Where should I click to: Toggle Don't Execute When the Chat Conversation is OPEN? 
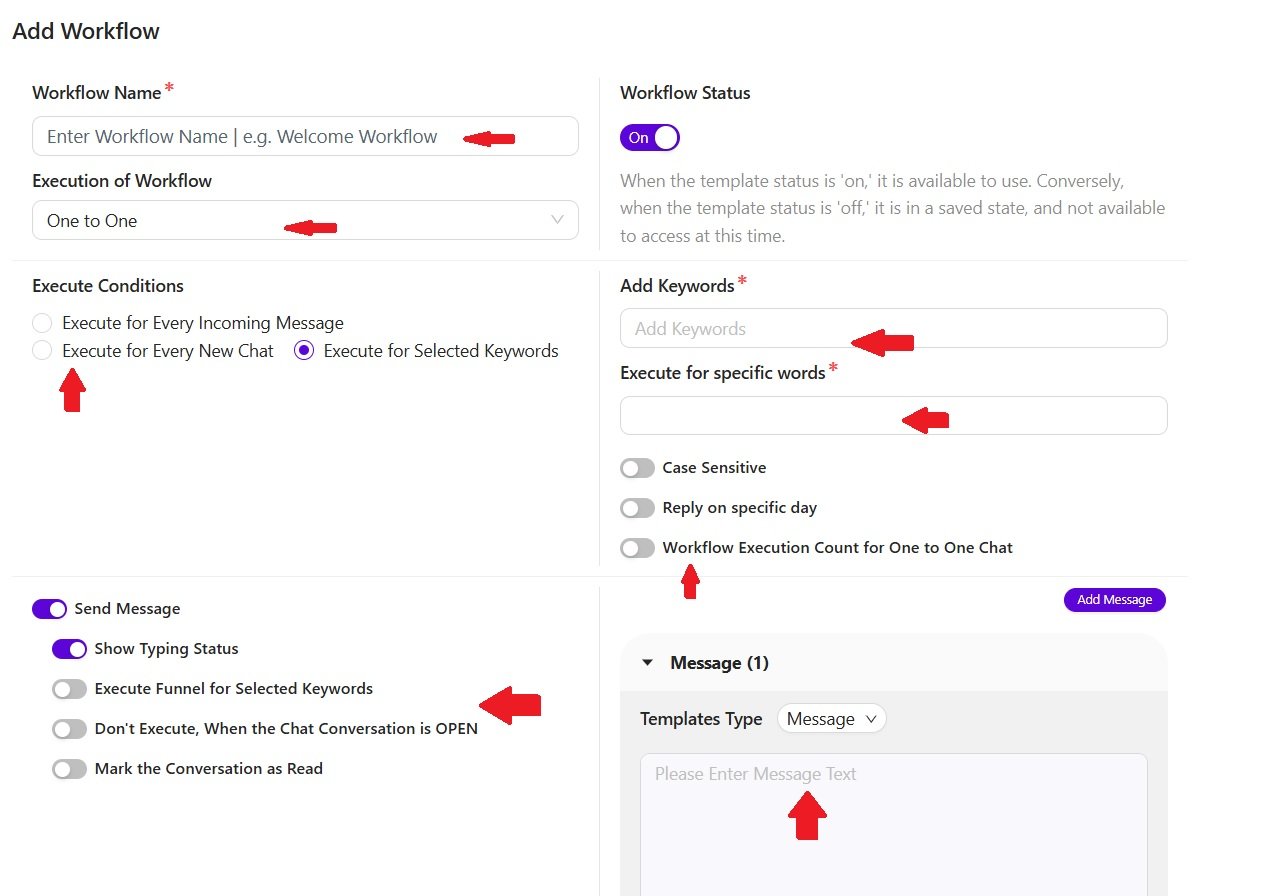pos(69,728)
